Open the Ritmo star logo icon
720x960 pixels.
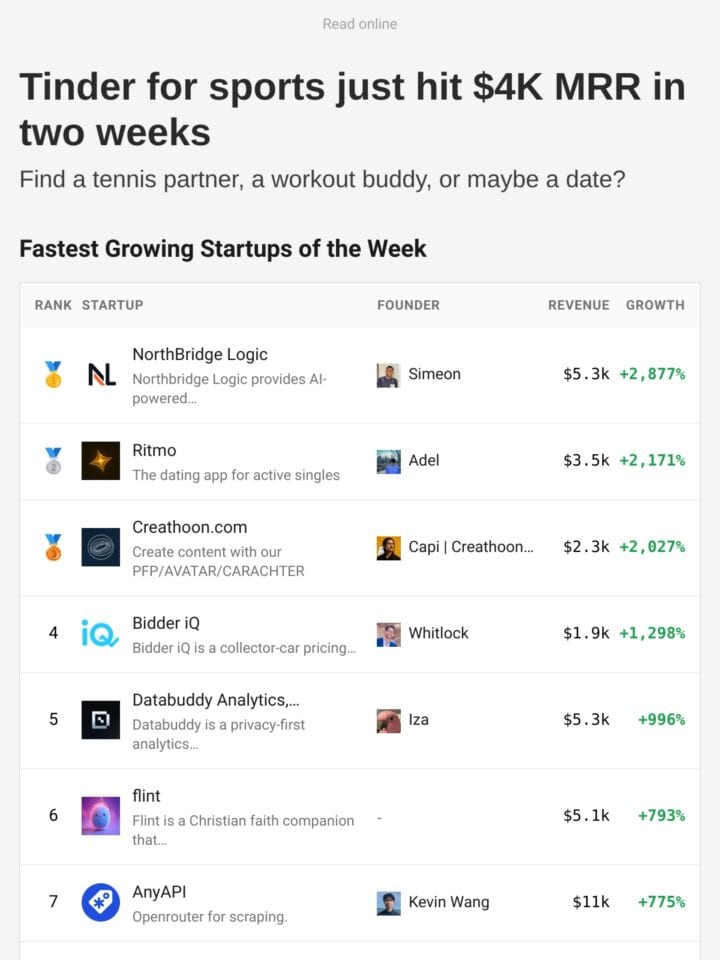pyautogui.click(x=100, y=460)
